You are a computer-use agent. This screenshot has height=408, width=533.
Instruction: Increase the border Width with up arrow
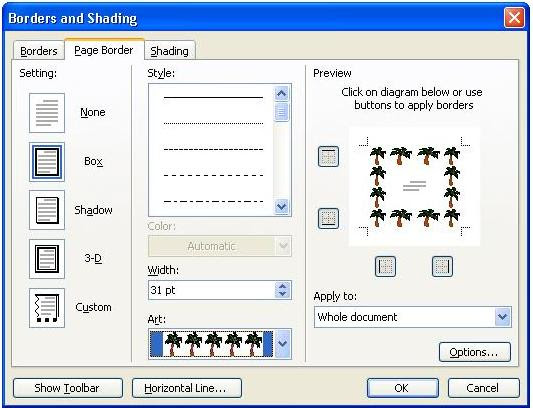pos(283,286)
